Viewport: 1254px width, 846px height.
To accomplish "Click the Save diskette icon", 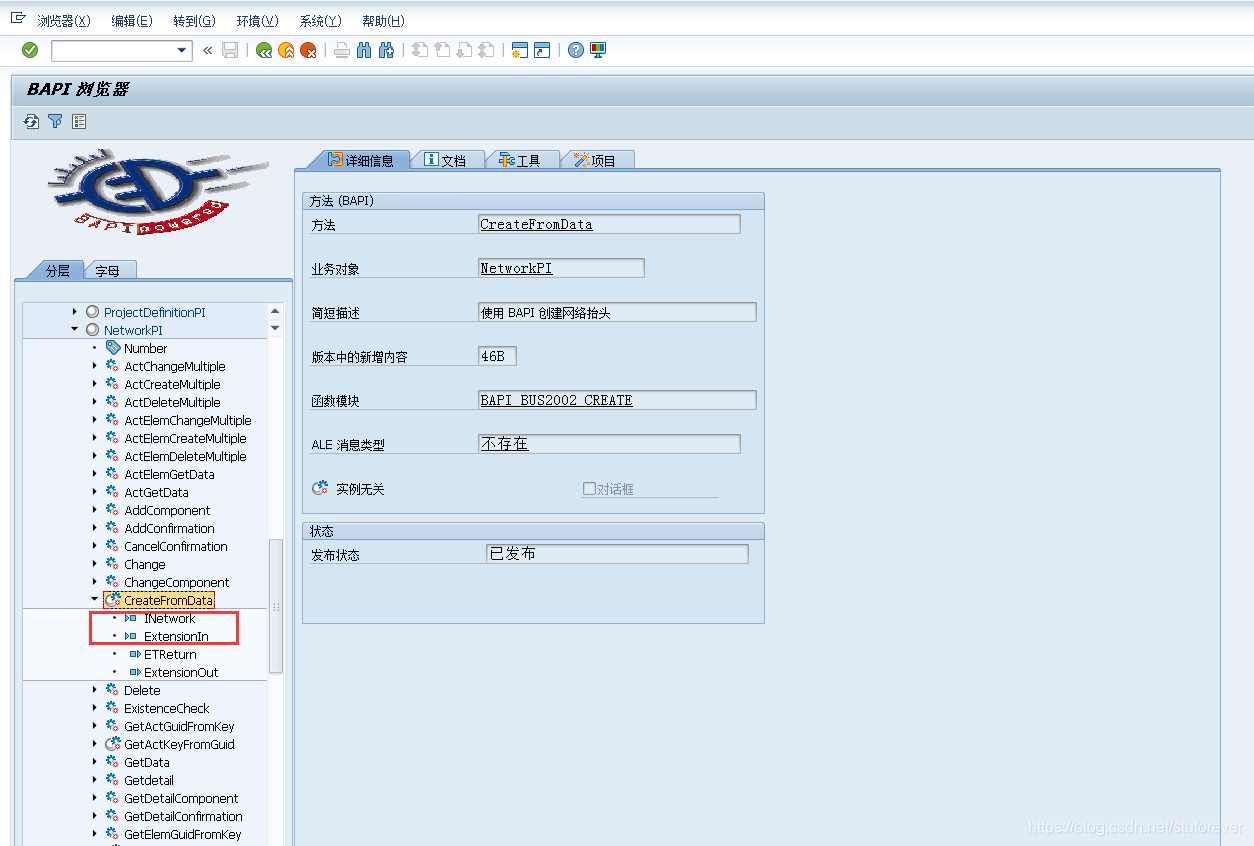I will click(230, 50).
